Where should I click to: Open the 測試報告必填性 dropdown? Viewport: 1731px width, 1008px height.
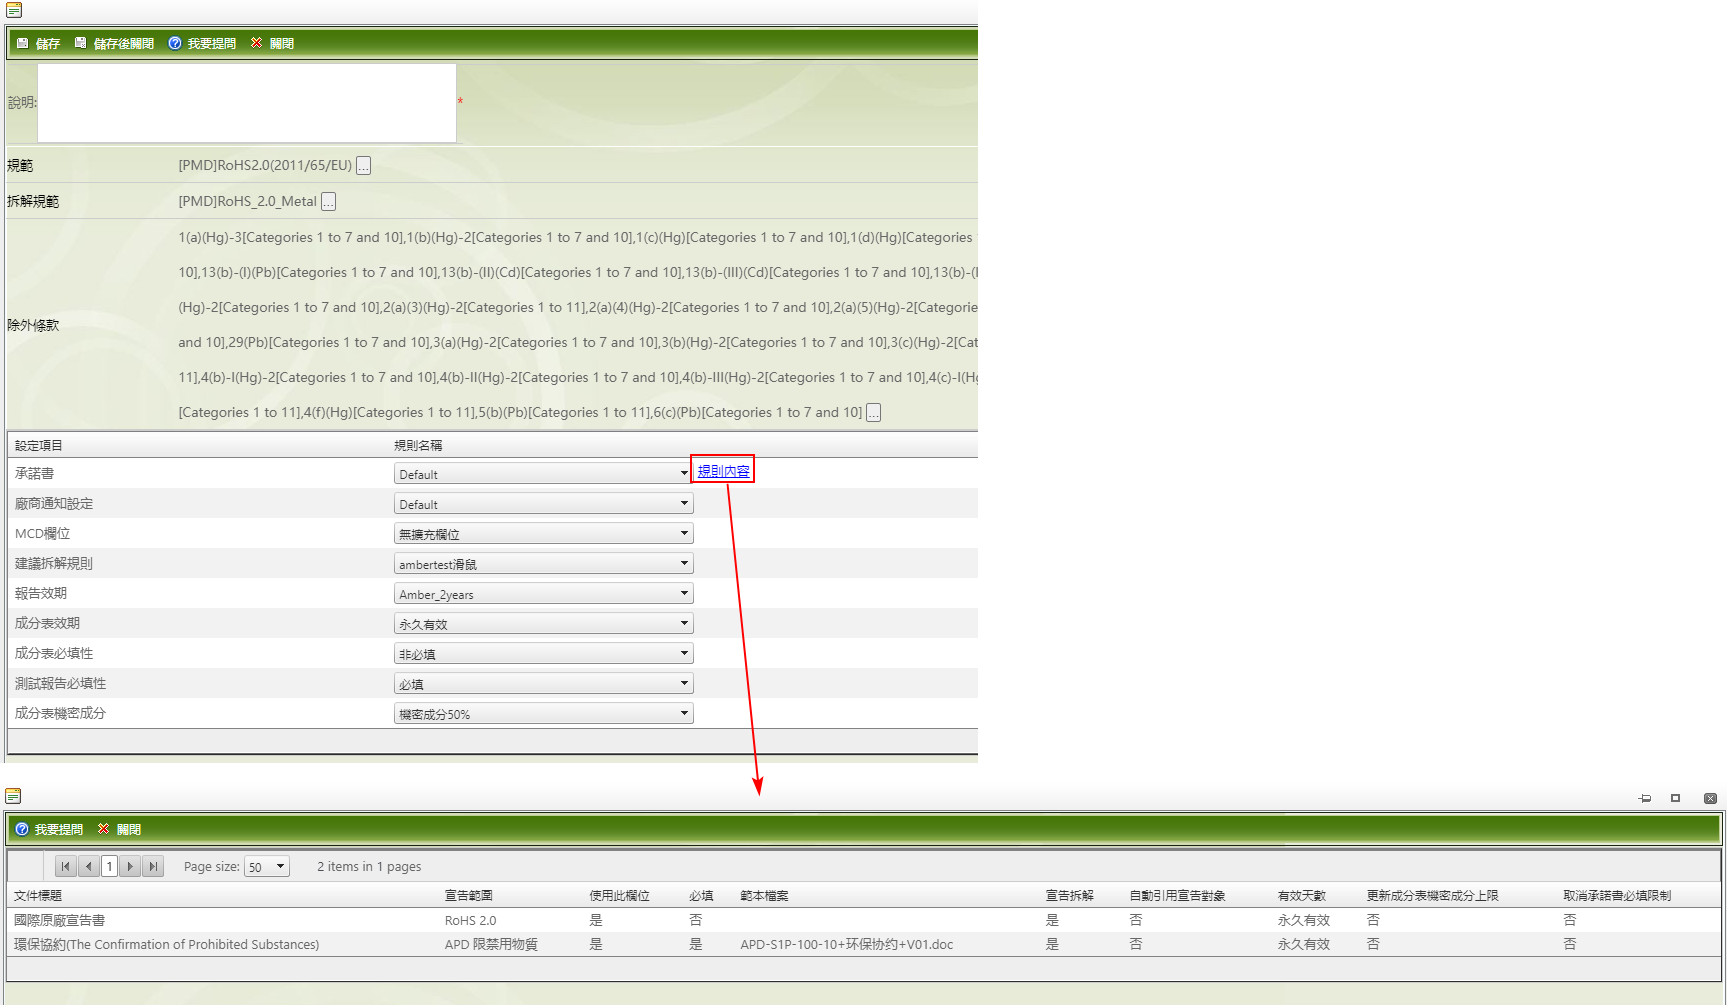tap(543, 684)
